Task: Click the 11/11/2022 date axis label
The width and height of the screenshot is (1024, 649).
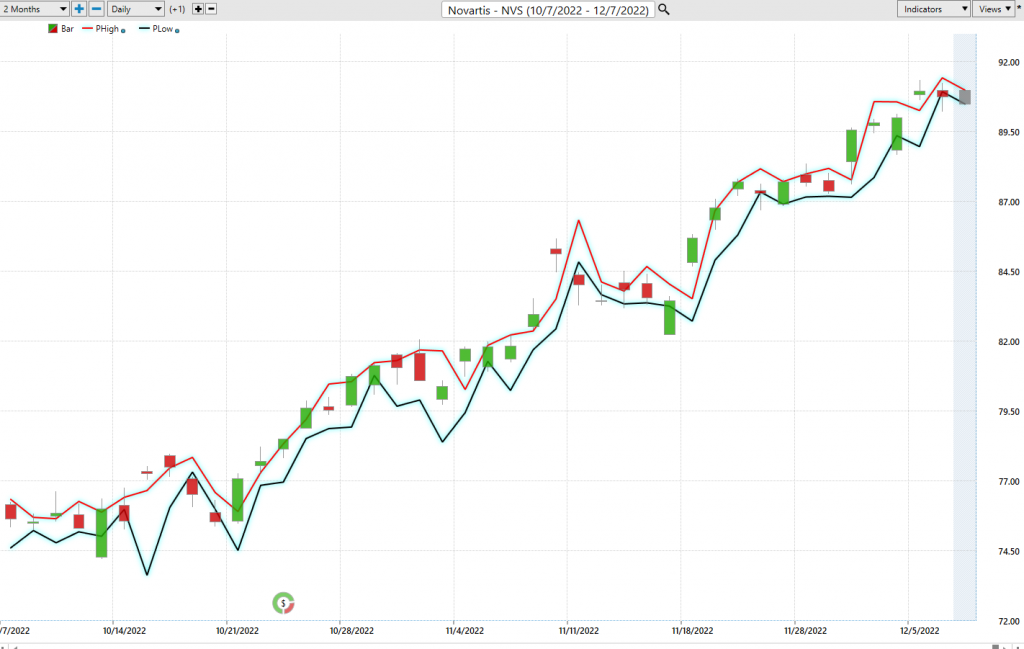Action: point(579,631)
